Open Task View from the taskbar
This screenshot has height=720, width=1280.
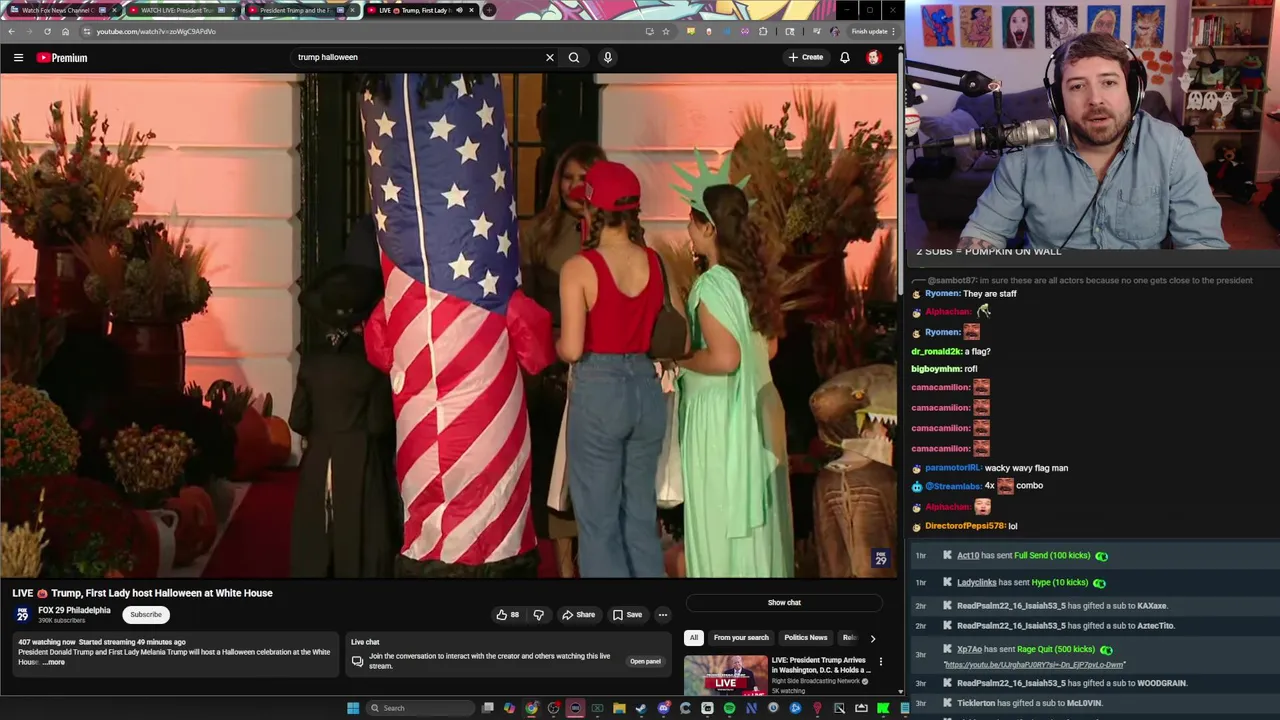488,708
